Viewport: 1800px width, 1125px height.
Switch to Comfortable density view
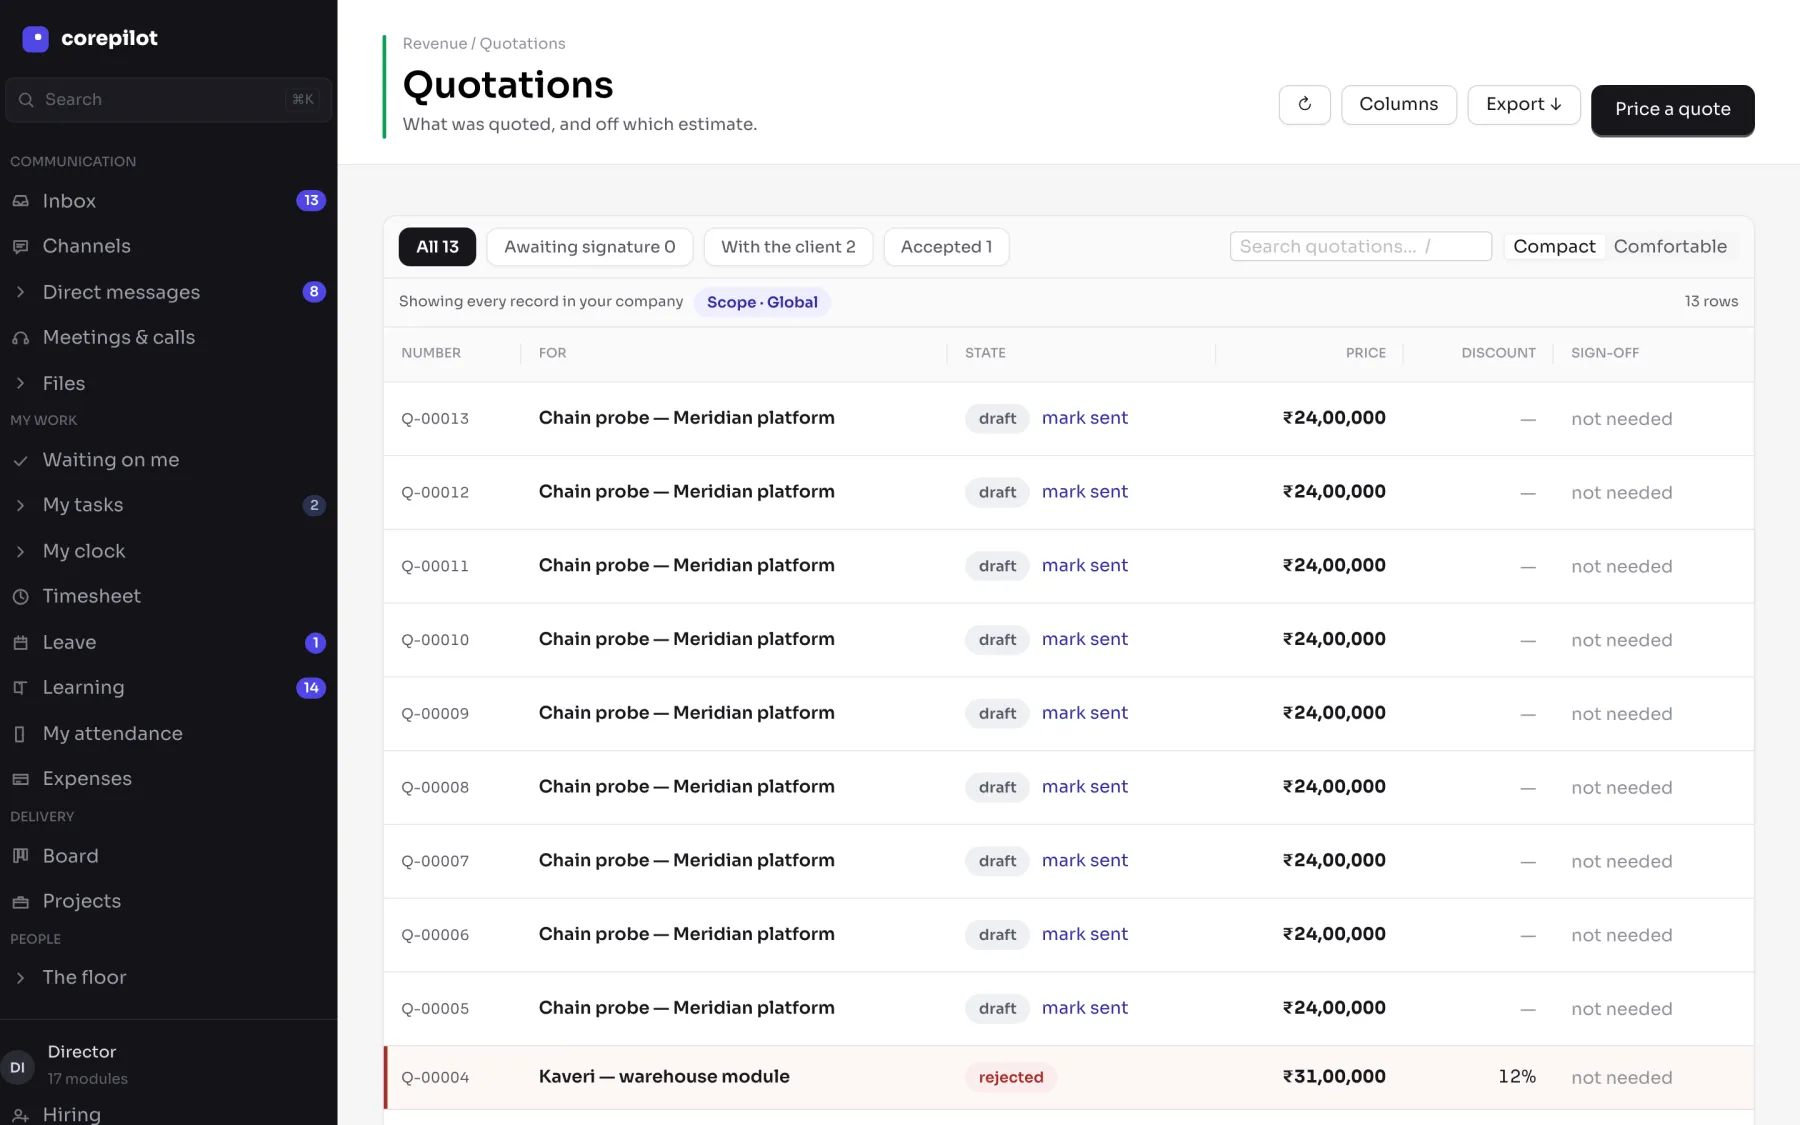pyautogui.click(x=1670, y=246)
